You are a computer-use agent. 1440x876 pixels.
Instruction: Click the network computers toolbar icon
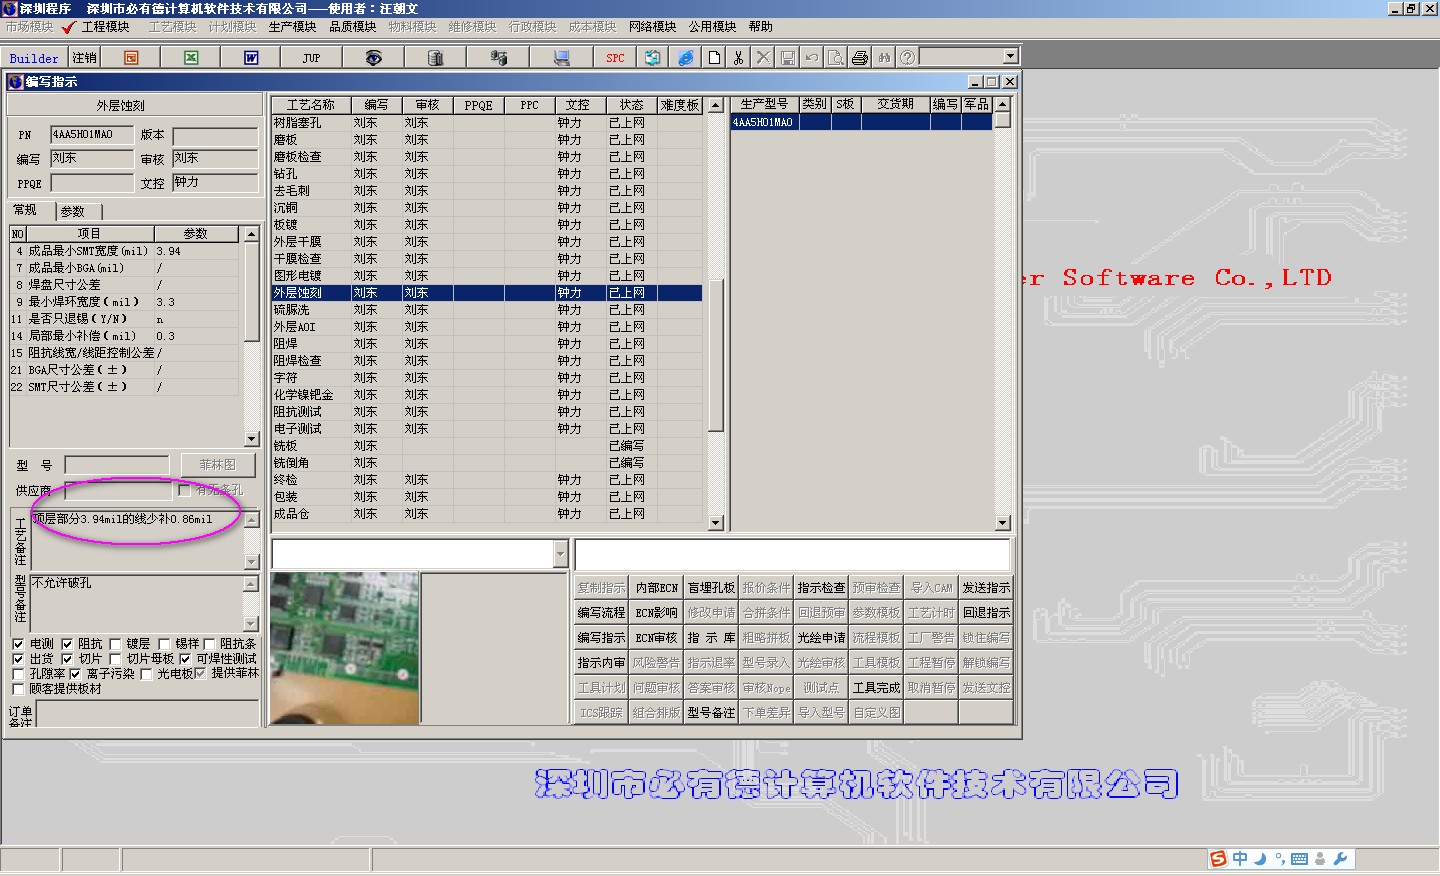coord(499,58)
